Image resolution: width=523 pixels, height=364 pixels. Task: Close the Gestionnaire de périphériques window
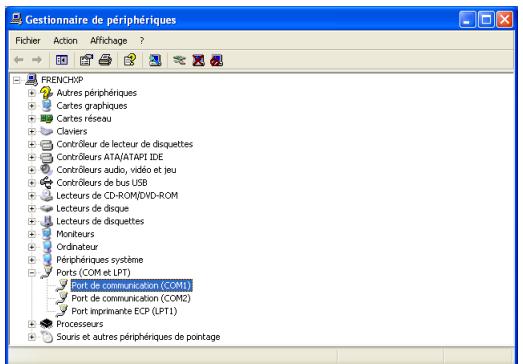tap(505, 20)
